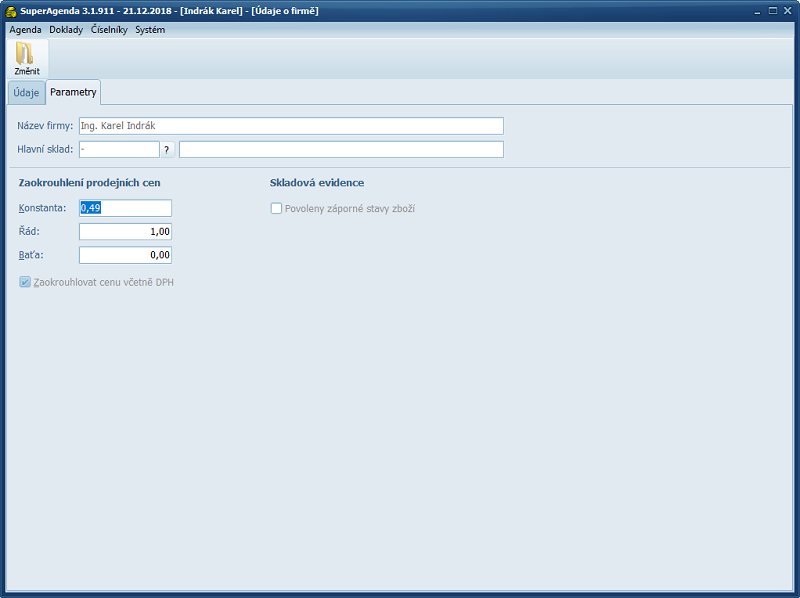Minimize the SuperAgenda window
Image resolution: width=800 pixels, height=598 pixels.
[758, 11]
